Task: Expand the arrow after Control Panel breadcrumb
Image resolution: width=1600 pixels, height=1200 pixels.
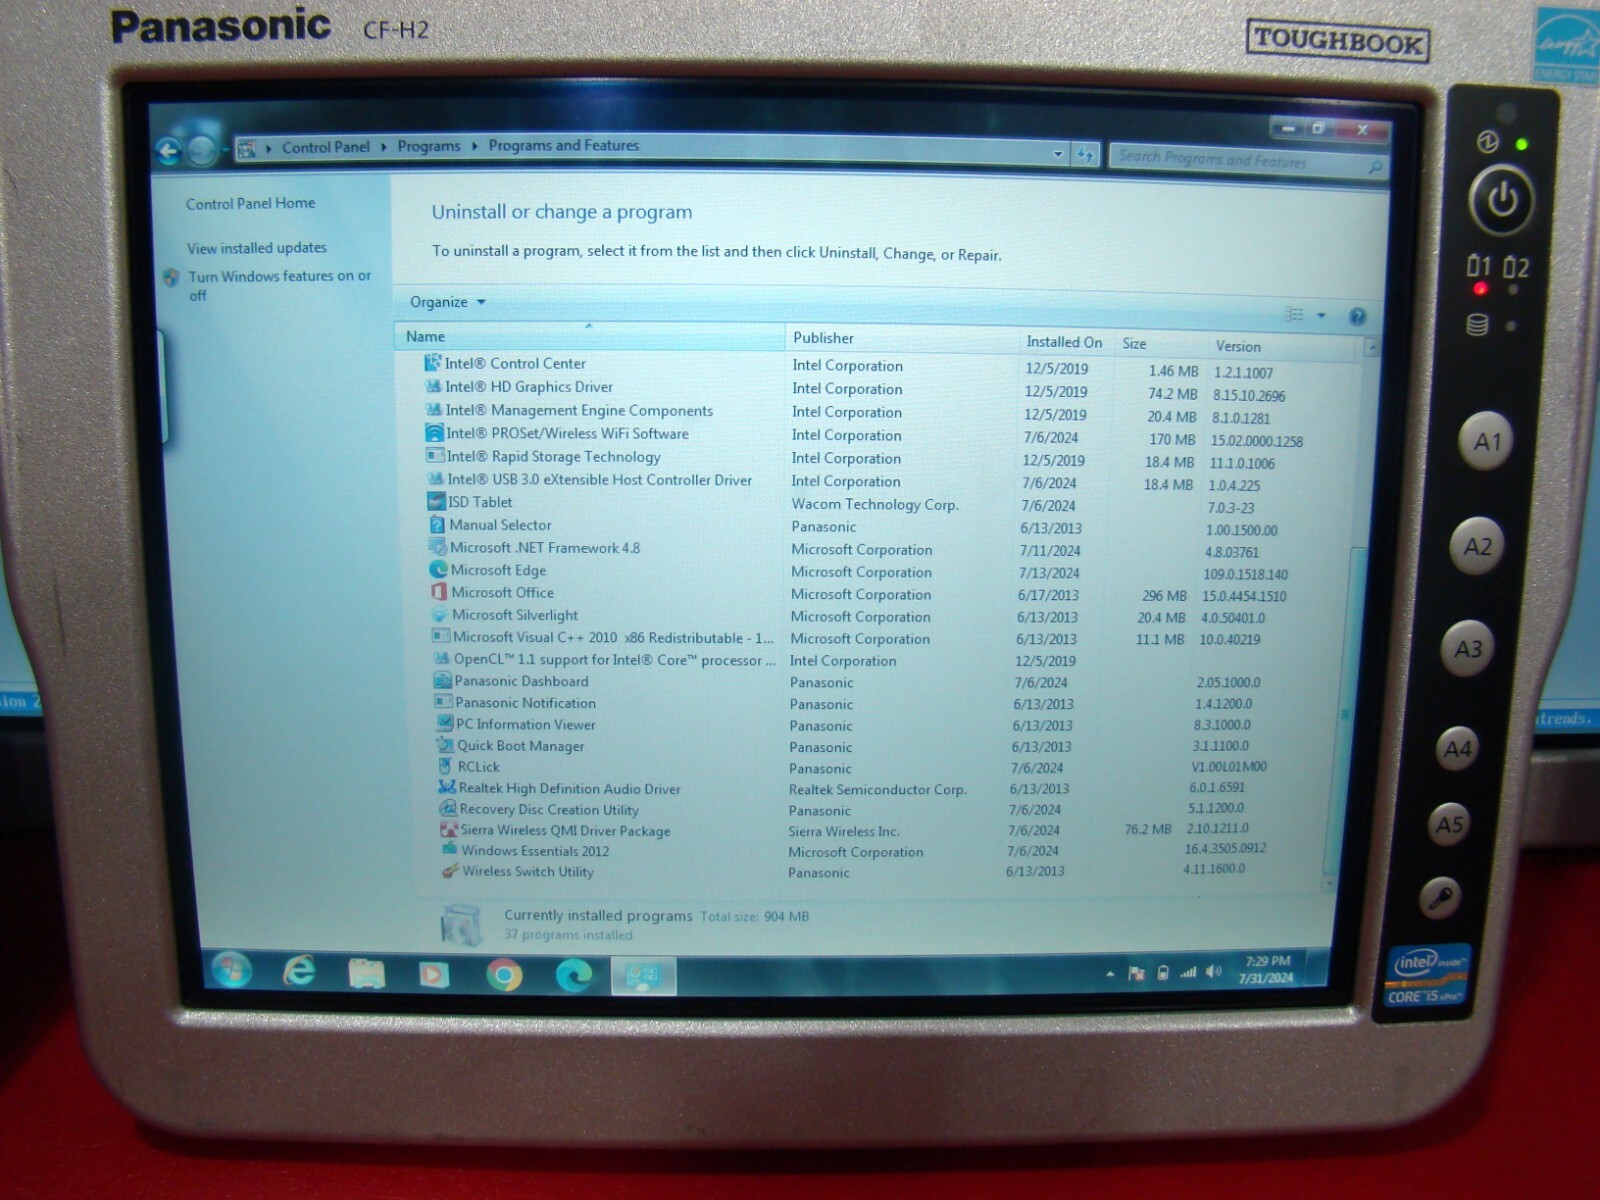Action: click(x=383, y=147)
